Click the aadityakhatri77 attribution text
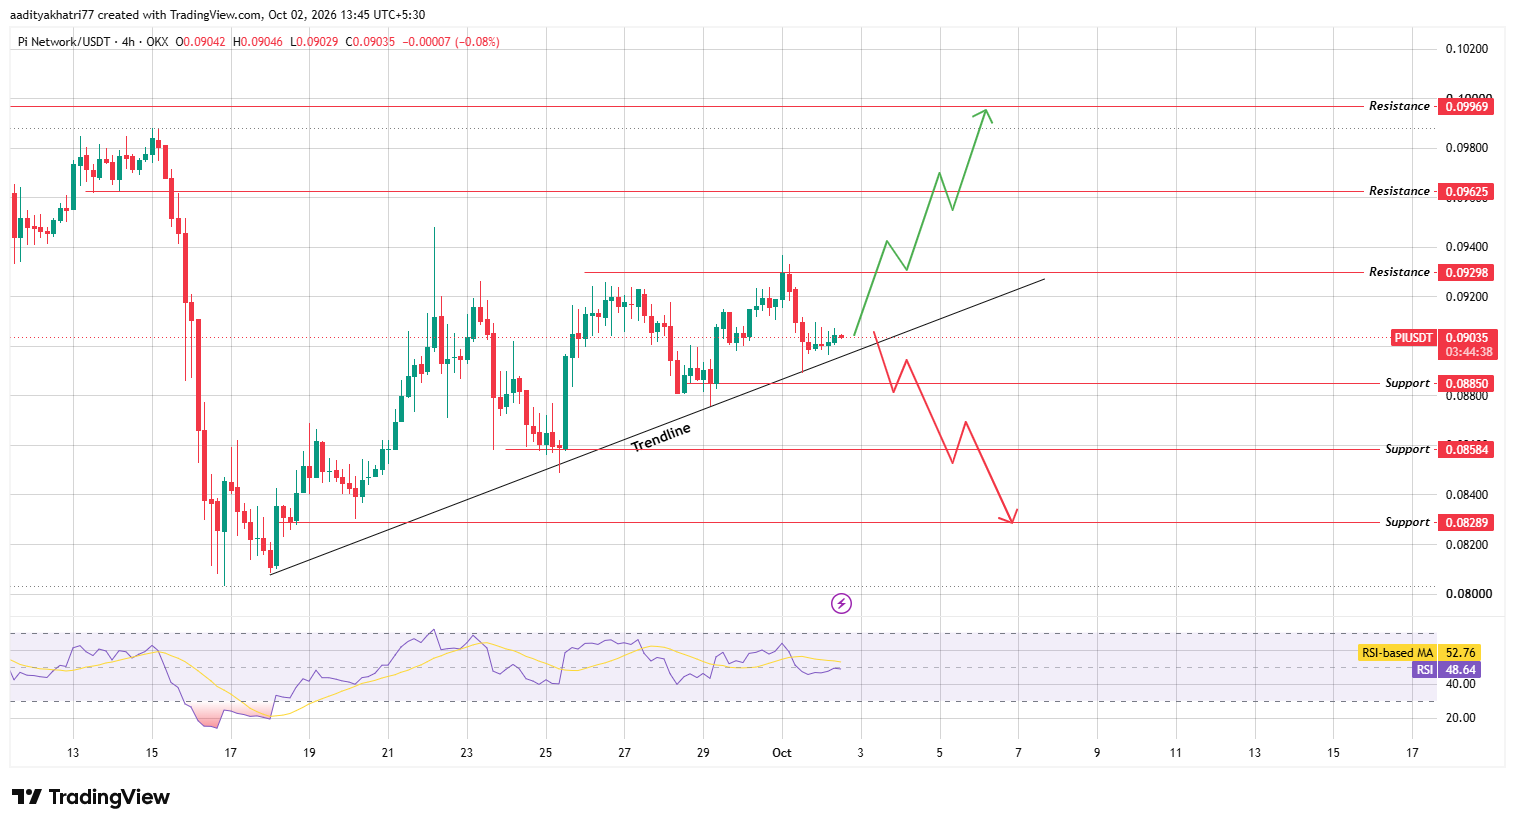 54,15
